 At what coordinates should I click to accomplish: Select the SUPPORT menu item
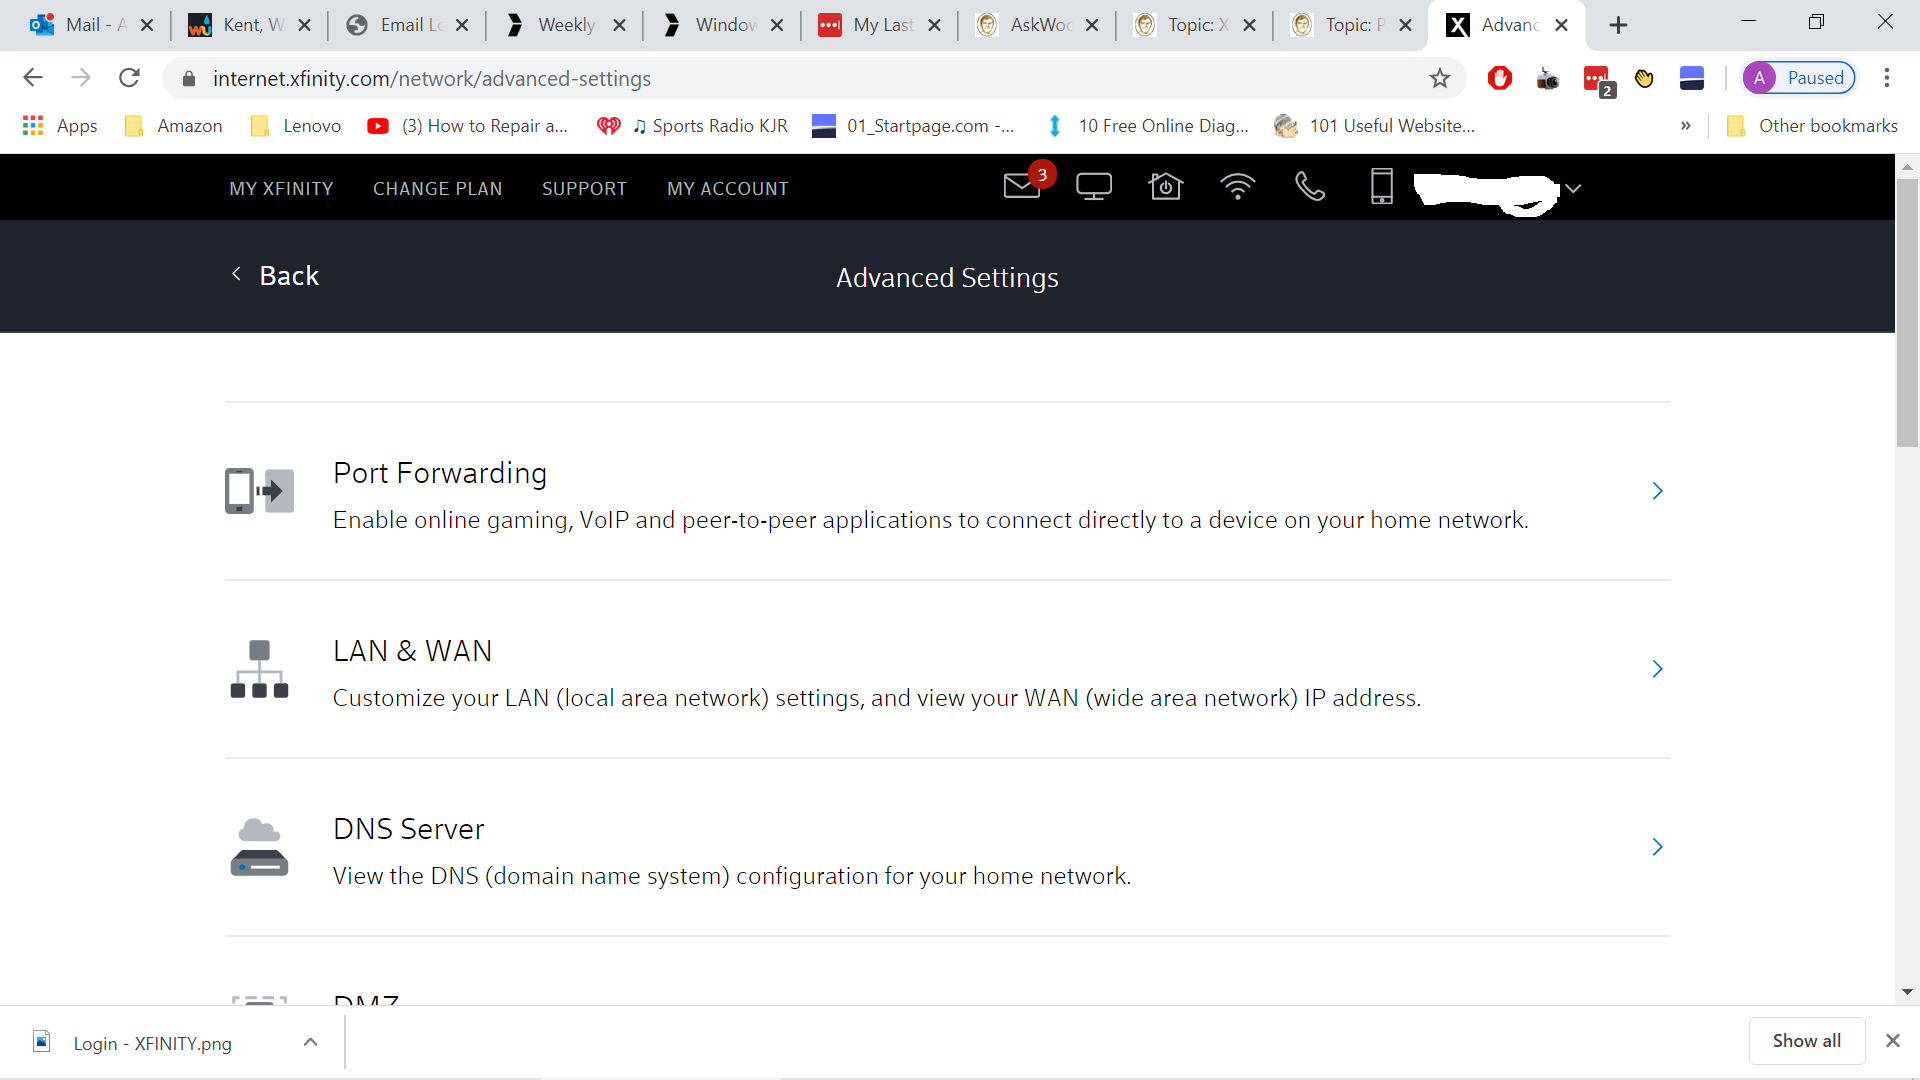coord(584,189)
